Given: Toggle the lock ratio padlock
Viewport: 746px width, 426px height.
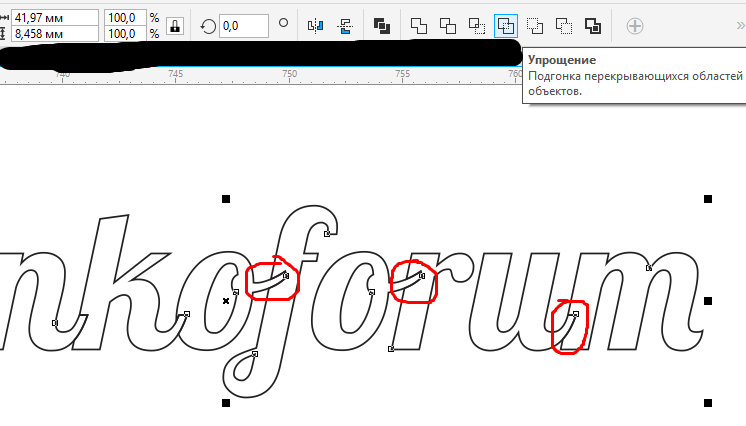Looking at the screenshot, I should pos(176,25).
